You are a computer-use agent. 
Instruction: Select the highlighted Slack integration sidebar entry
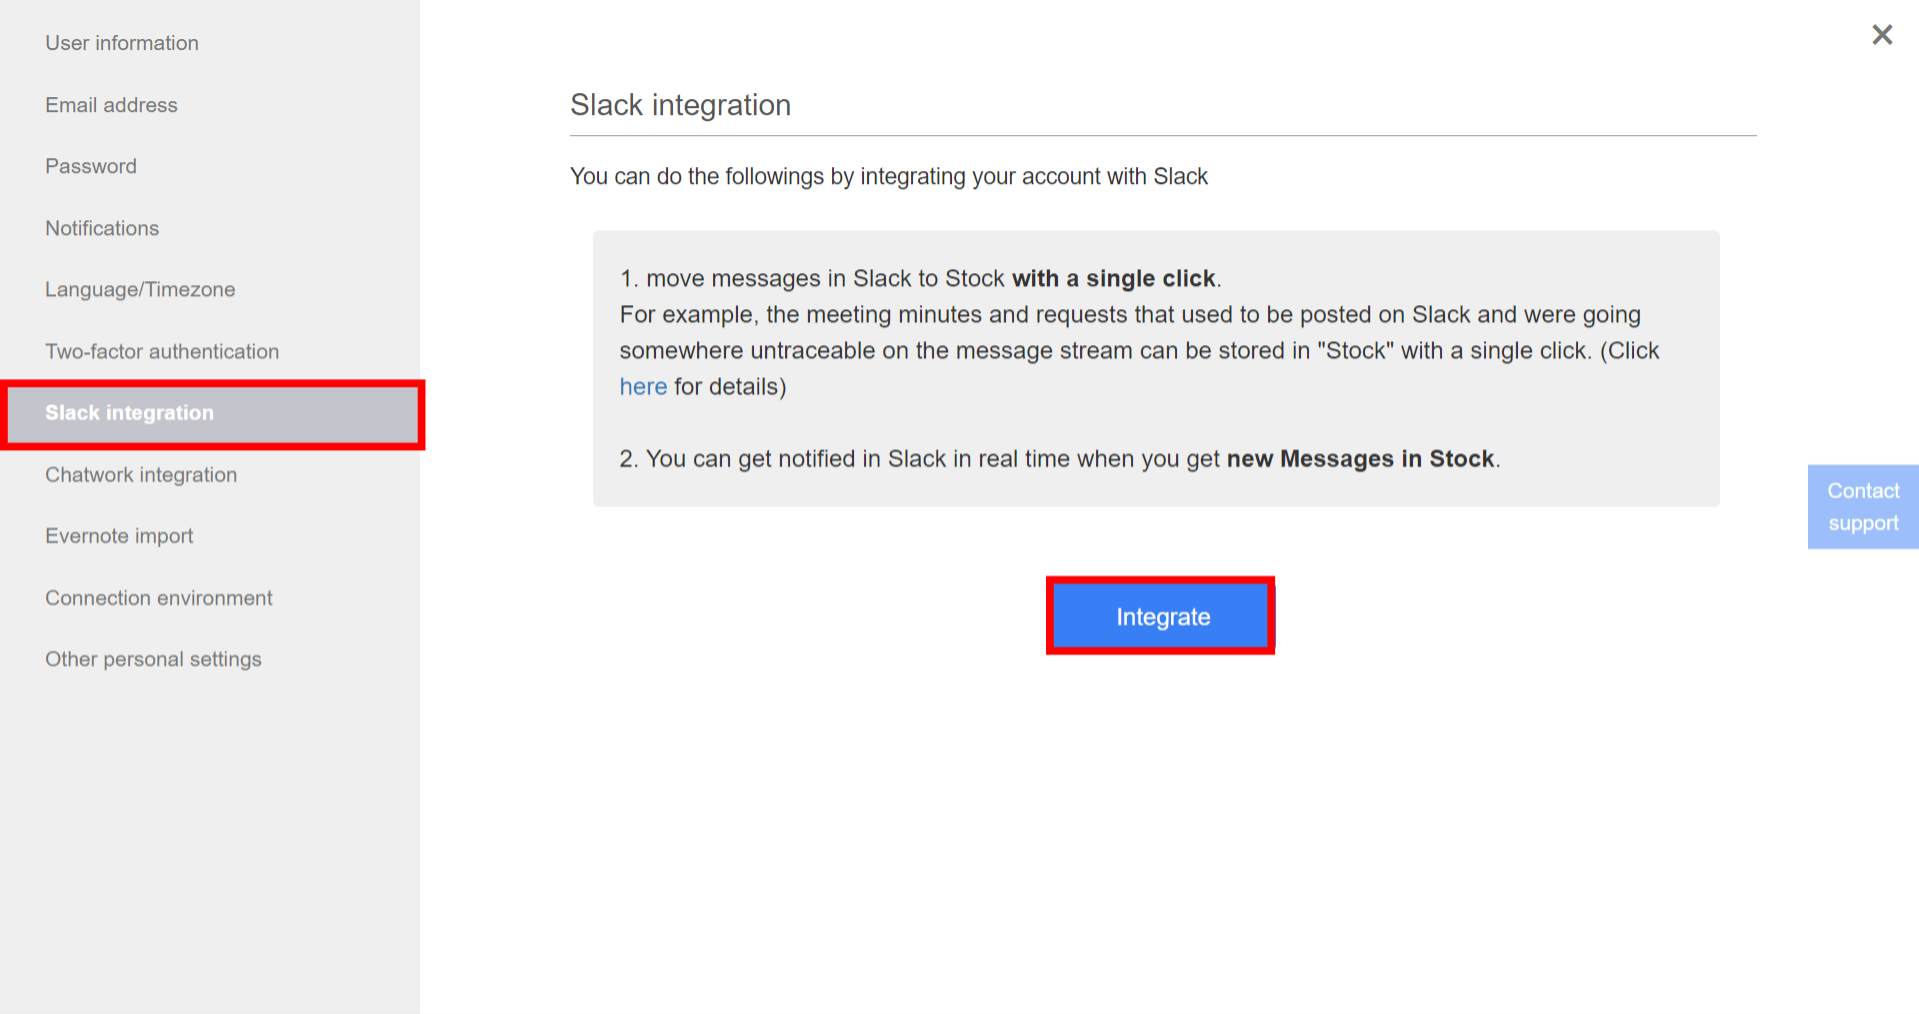click(x=128, y=412)
